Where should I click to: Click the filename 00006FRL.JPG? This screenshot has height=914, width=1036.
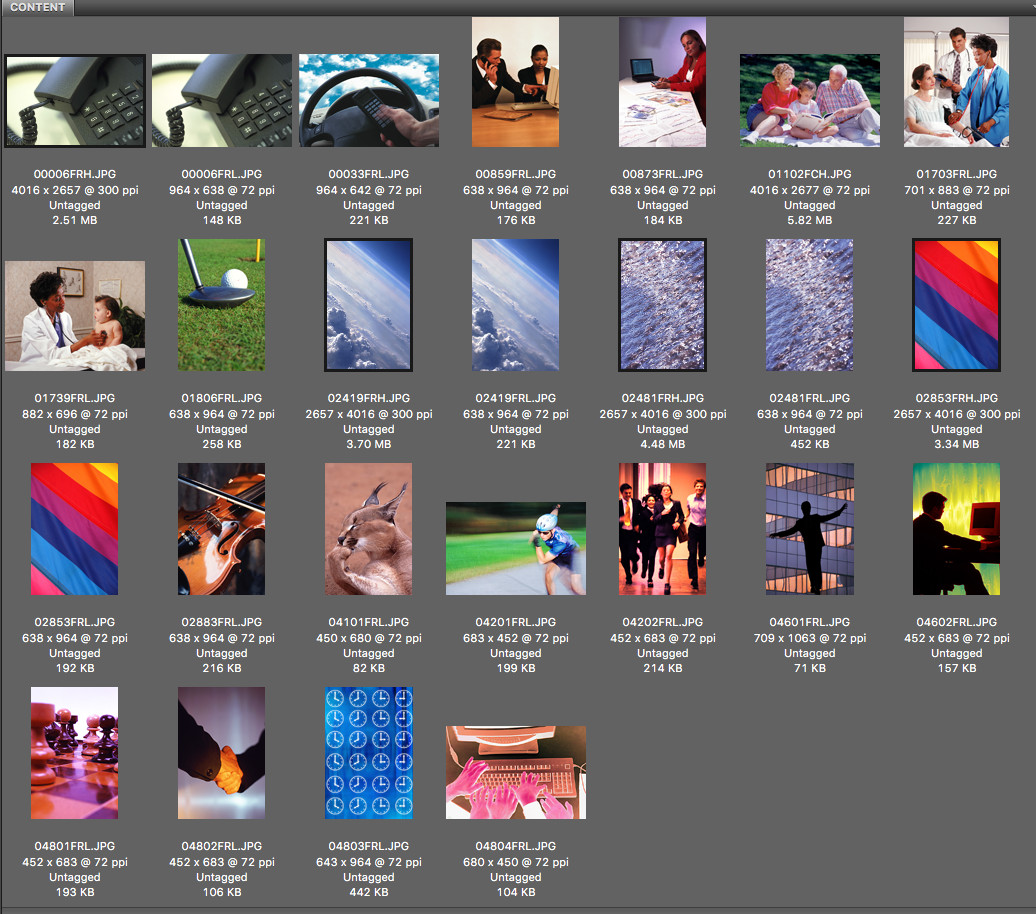[x=221, y=174]
